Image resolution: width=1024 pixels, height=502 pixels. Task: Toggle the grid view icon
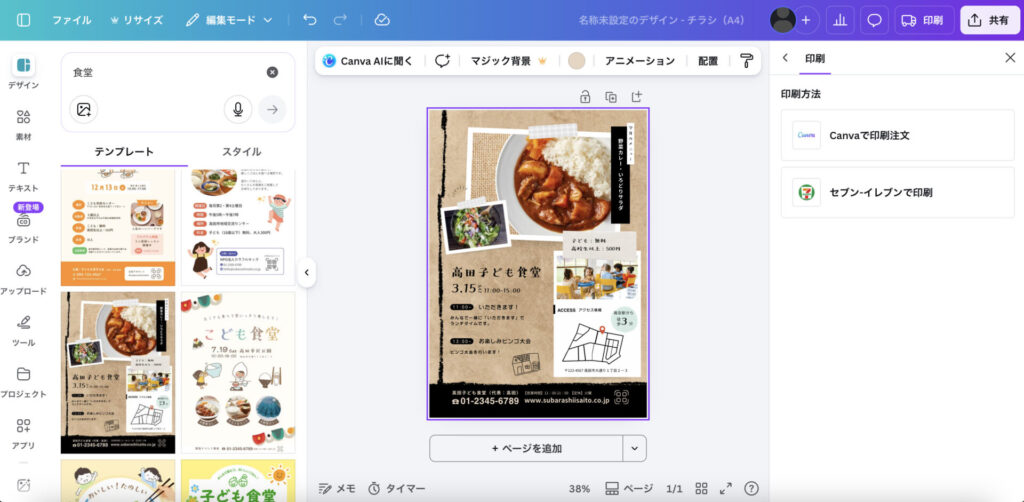point(703,488)
